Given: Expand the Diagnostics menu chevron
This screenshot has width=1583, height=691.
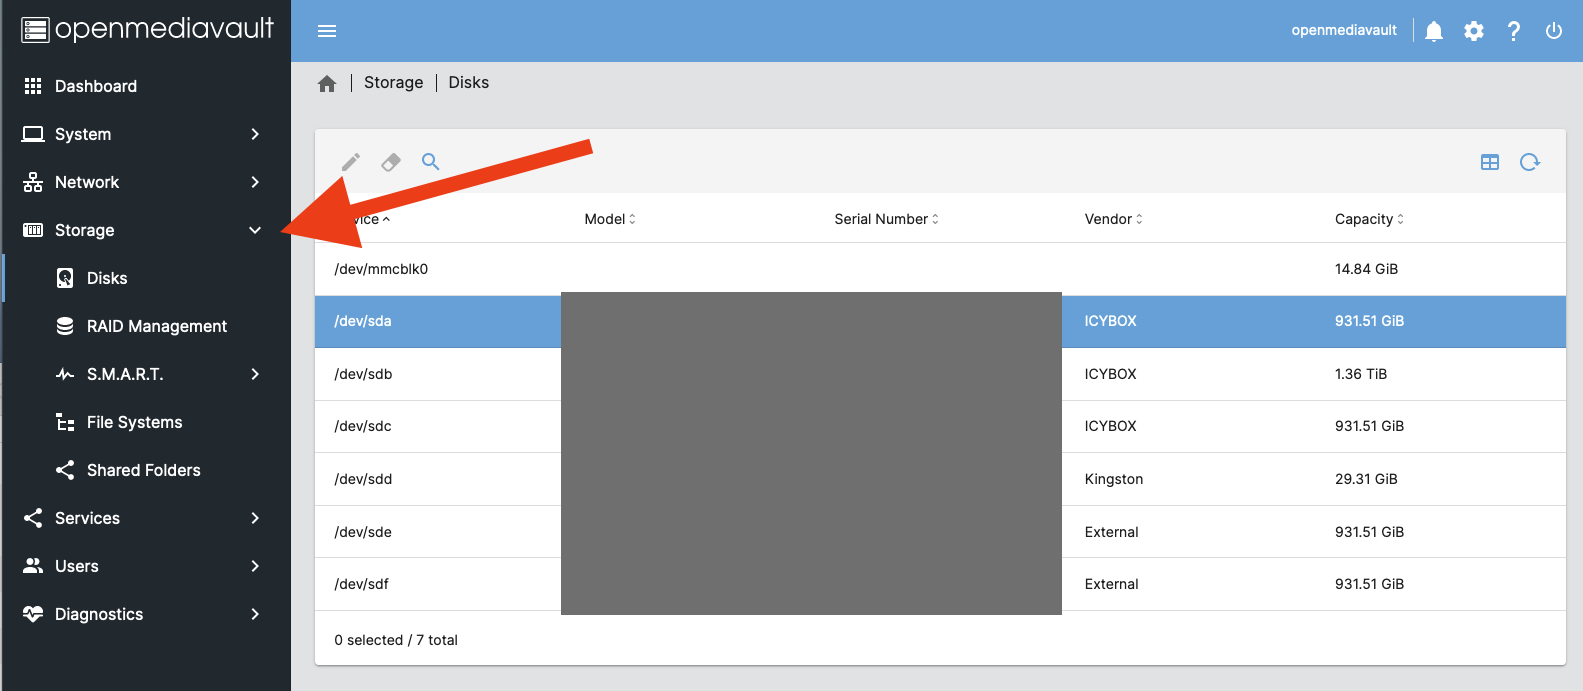Looking at the screenshot, I should click(255, 614).
